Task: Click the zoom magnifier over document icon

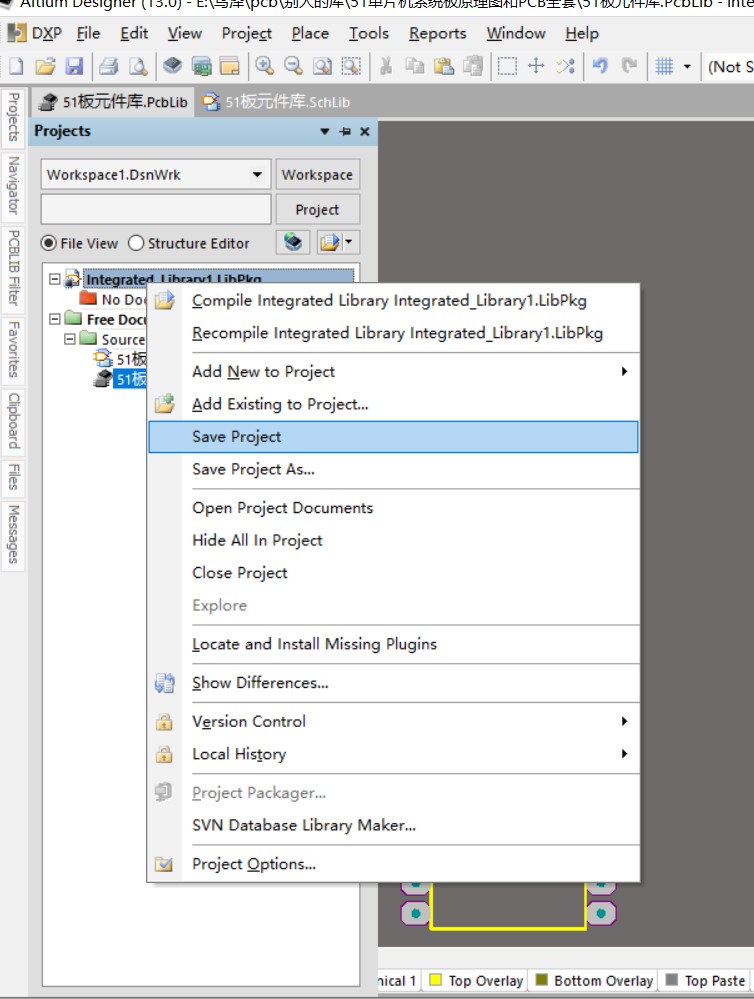Action: [x=323, y=66]
